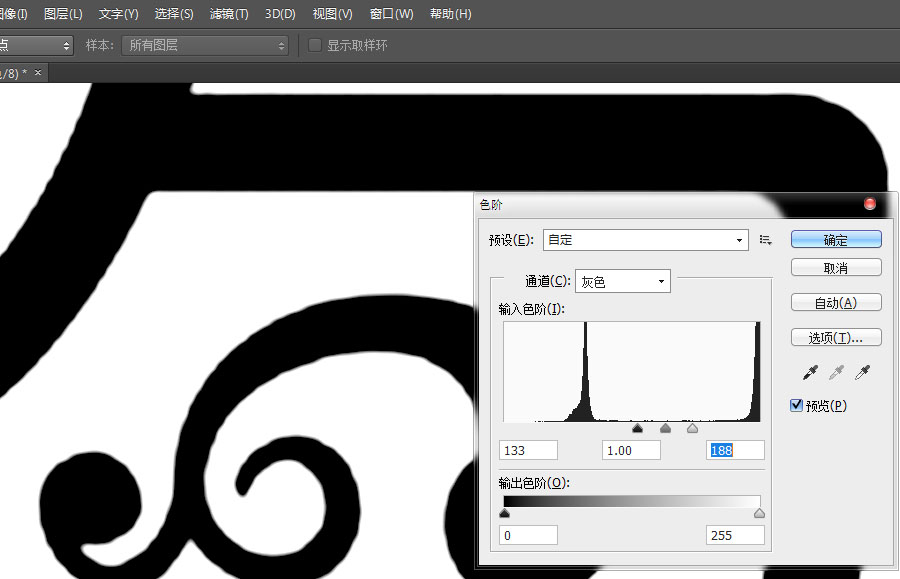The width and height of the screenshot is (900, 579).
Task: Expand the 预设 dropdown
Action: (x=645, y=240)
